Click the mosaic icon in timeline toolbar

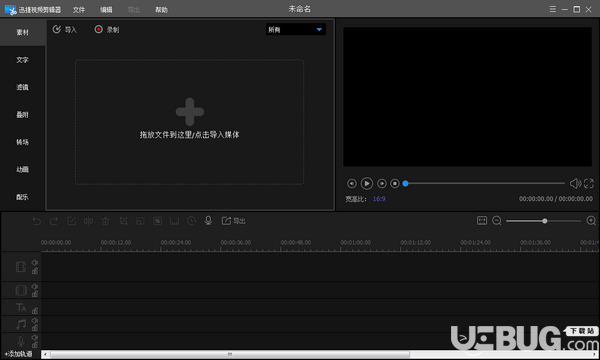157,221
